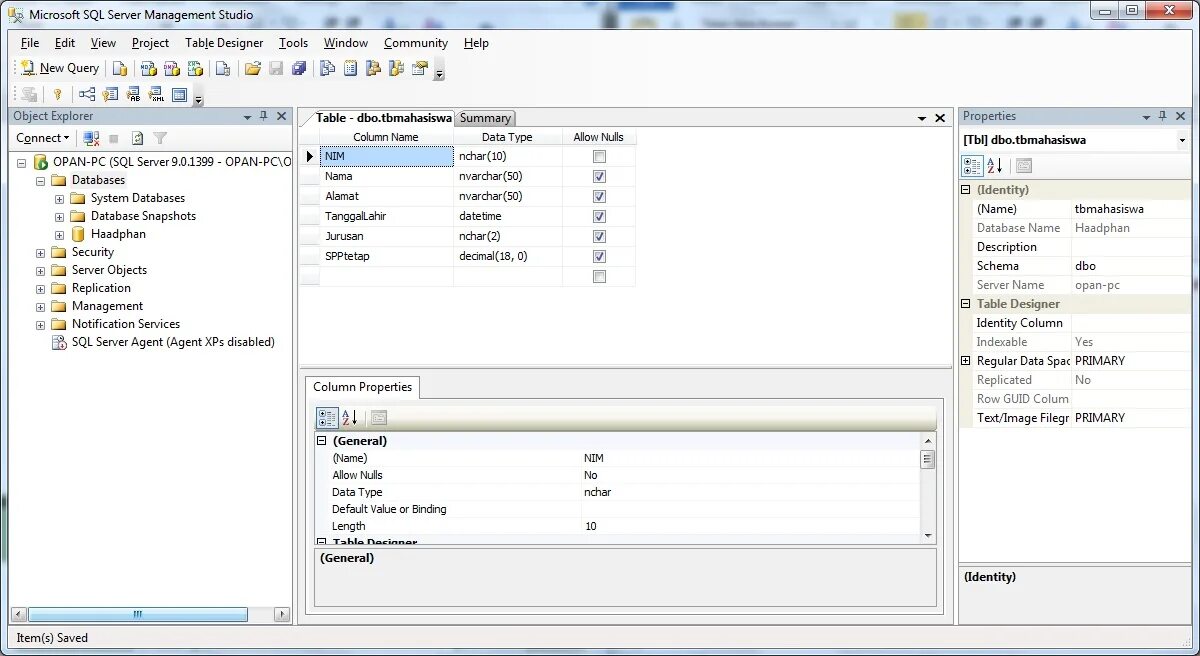The width and height of the screenshot is (1200, 656).
Task: Click the Properties Window toolbar icon
Action: coord(420,68)
